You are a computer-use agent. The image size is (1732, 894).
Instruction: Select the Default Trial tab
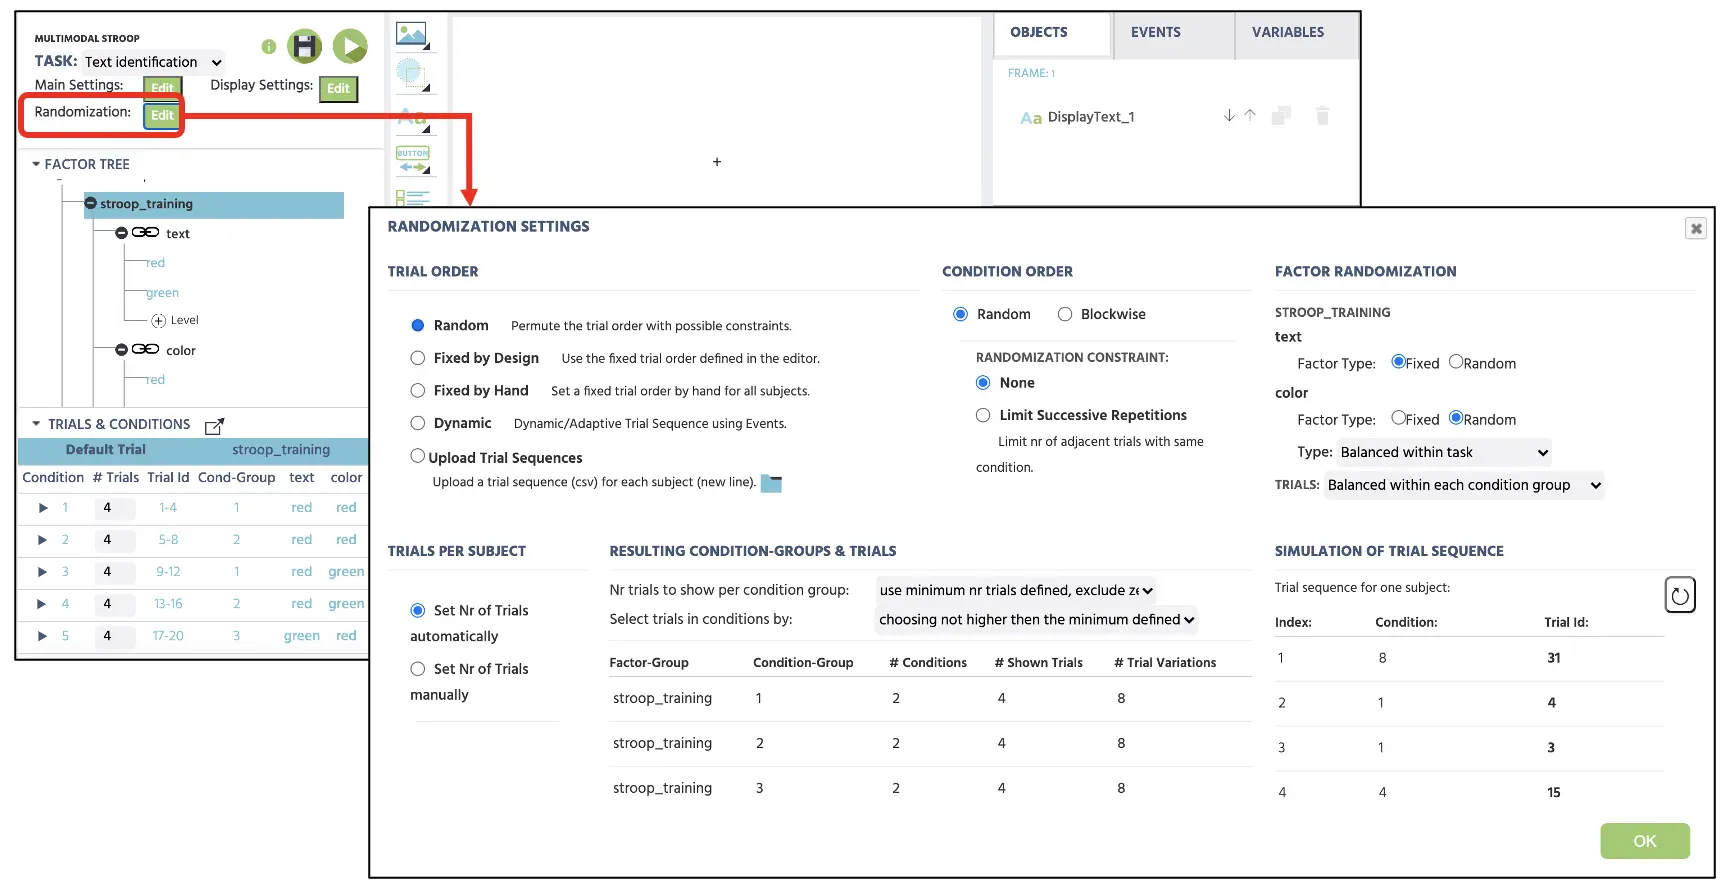click(106, 450)
